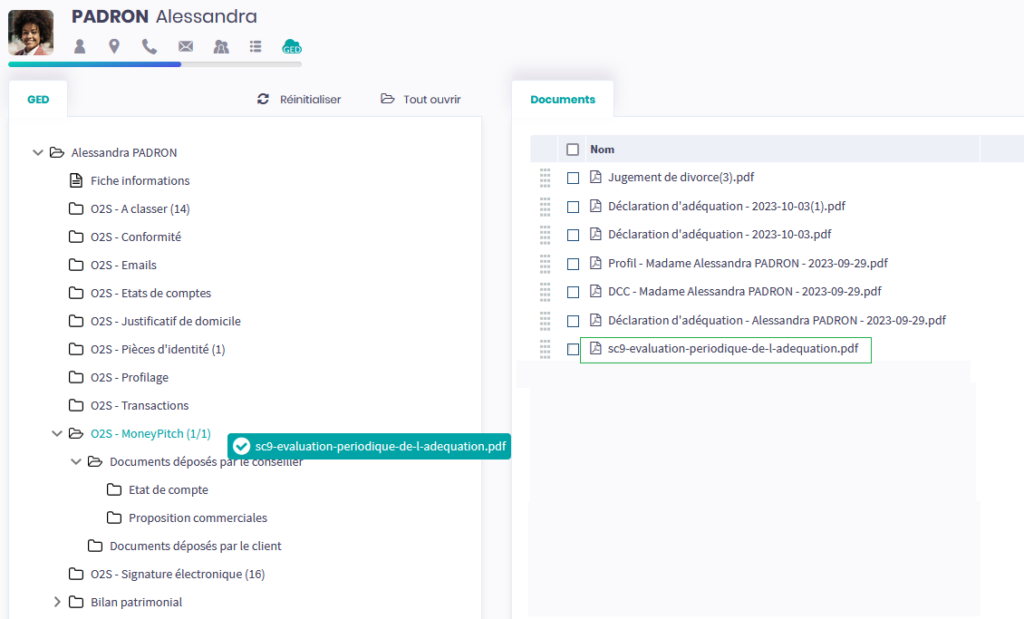The width and height of the screenshot is (1024, 619).
Task: Open the address location pin icon
Action: (x=114, y=46)
